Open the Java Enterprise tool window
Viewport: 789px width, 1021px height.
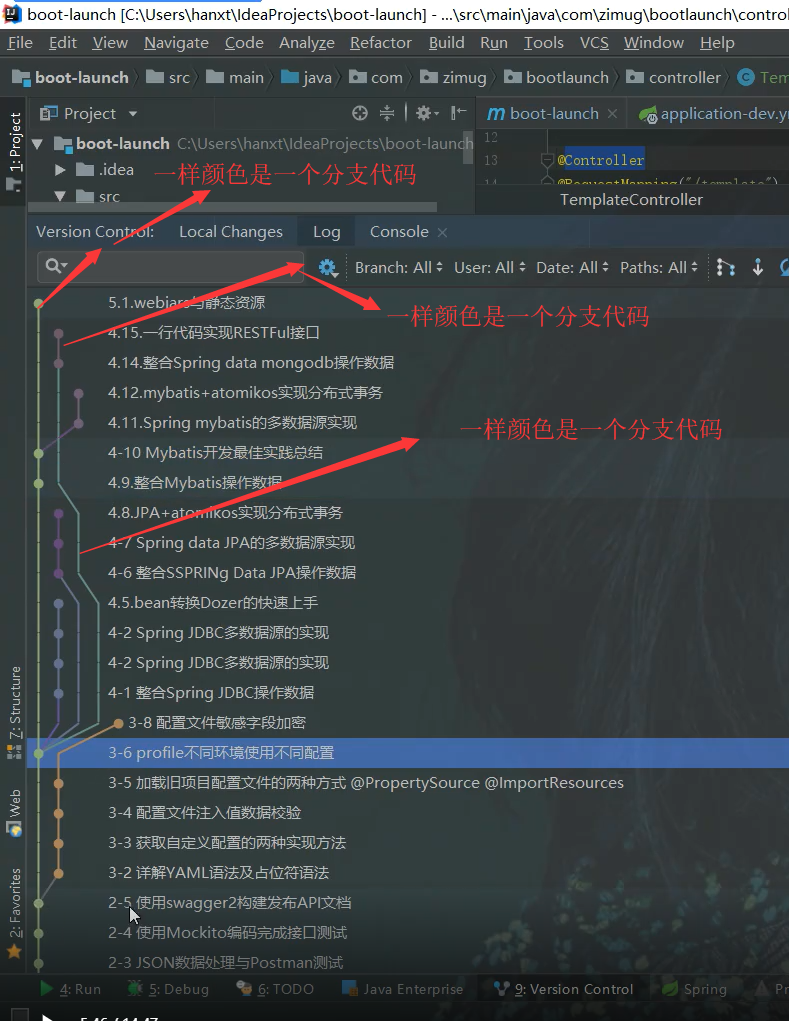(402, 989)
